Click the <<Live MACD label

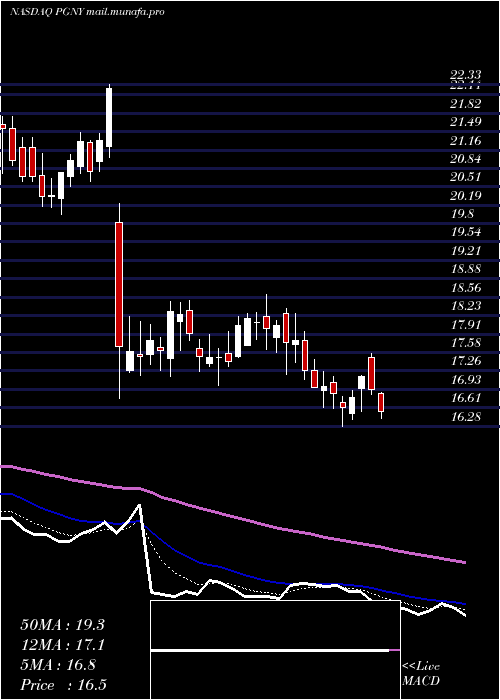(421, 674)
